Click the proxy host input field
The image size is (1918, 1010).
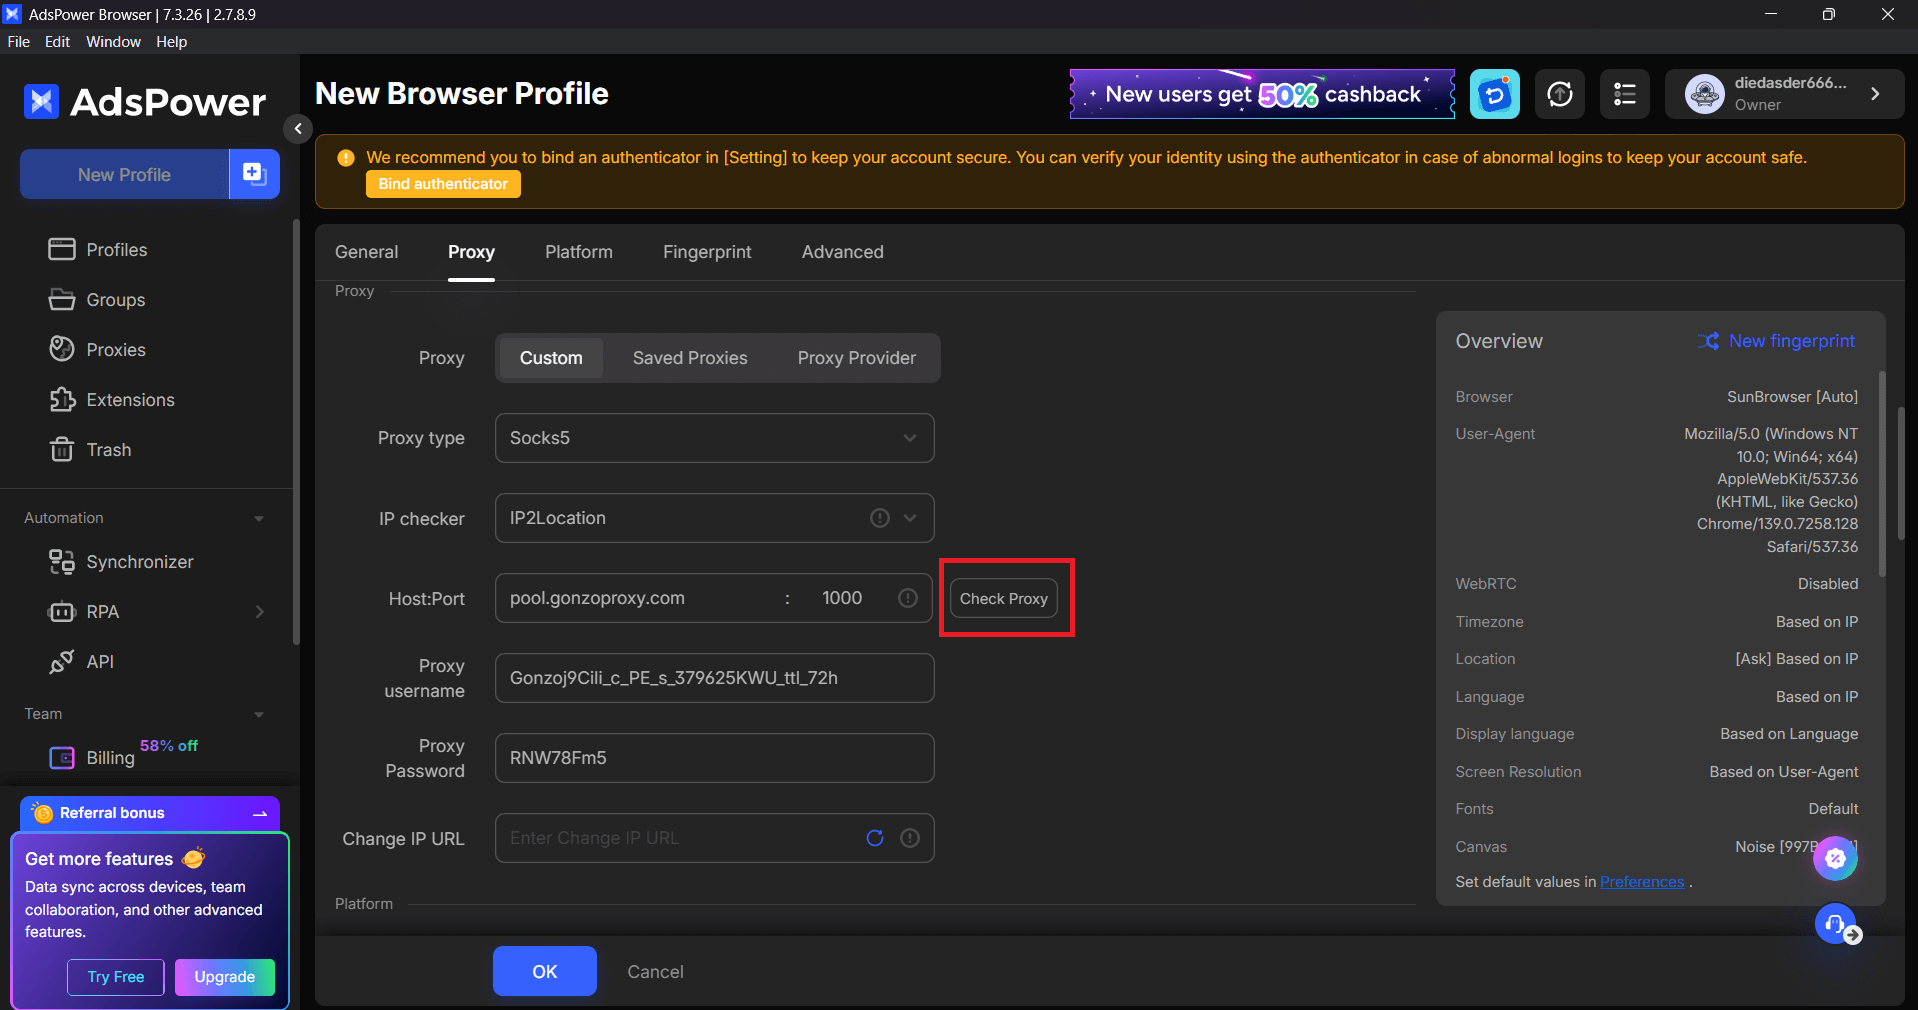[640, 598]
